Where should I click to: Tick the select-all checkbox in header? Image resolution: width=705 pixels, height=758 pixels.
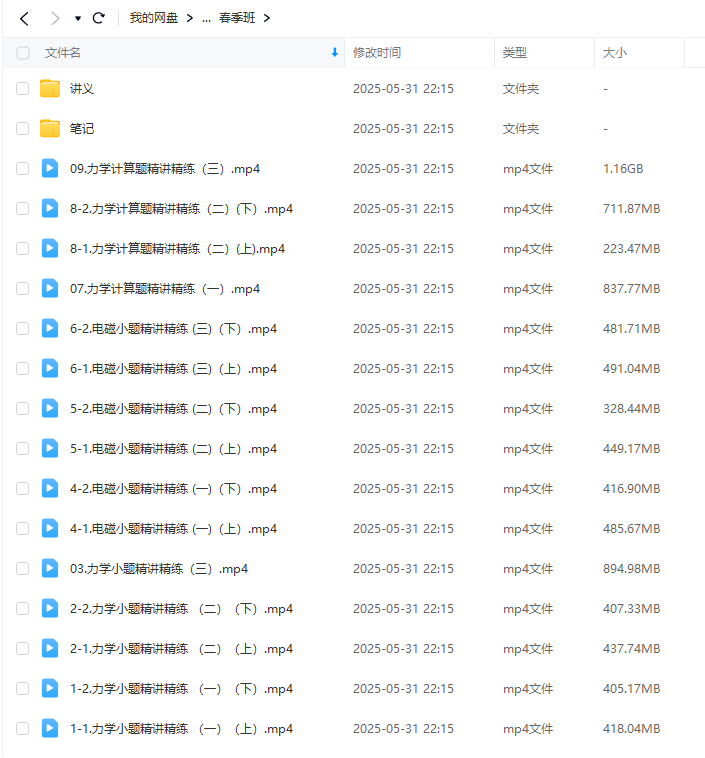point(23,53)
